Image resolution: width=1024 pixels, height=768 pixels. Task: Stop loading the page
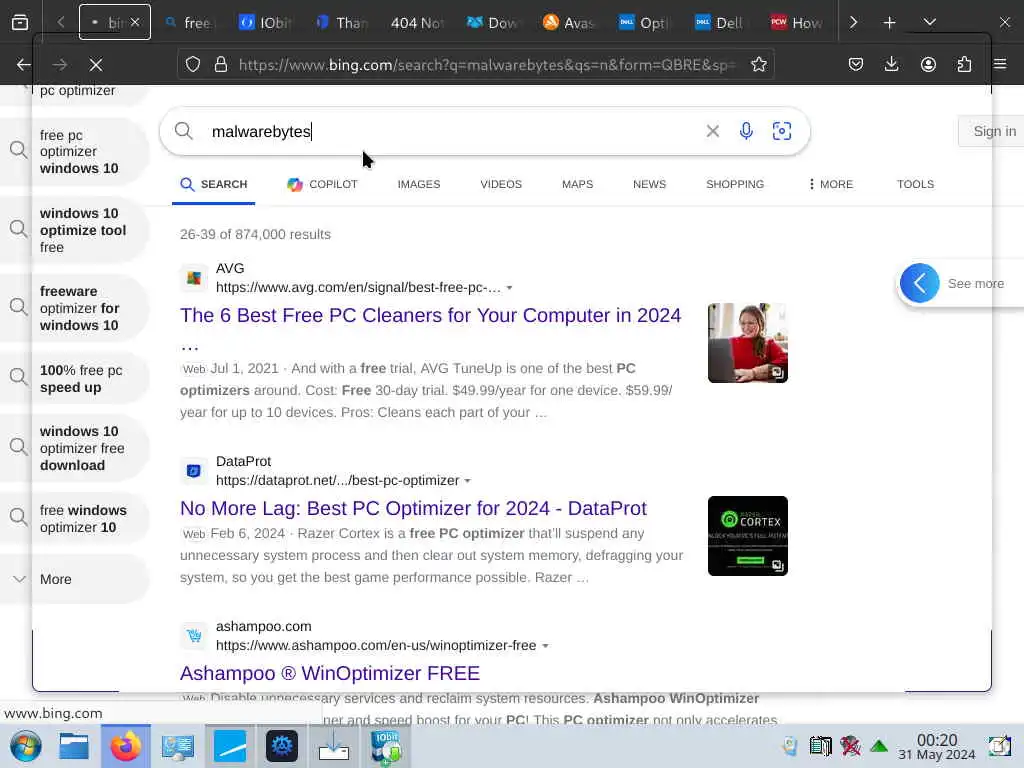pyautogui.click(x=96, y=64)
